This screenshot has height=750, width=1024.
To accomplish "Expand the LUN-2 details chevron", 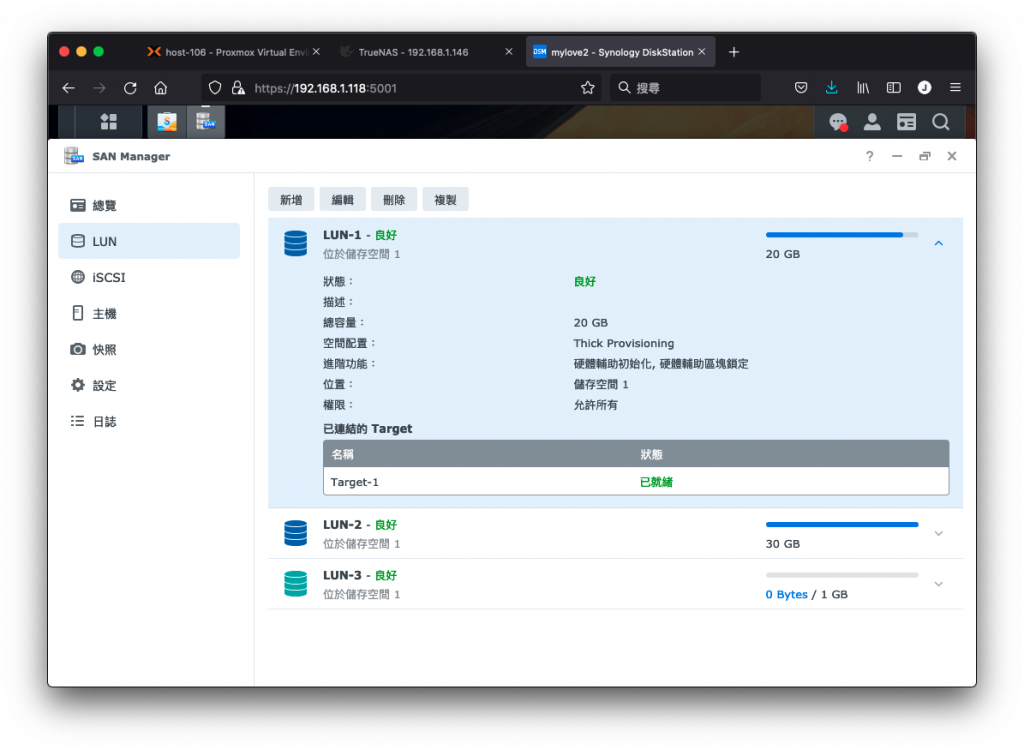I will click(x=938, y=533).
